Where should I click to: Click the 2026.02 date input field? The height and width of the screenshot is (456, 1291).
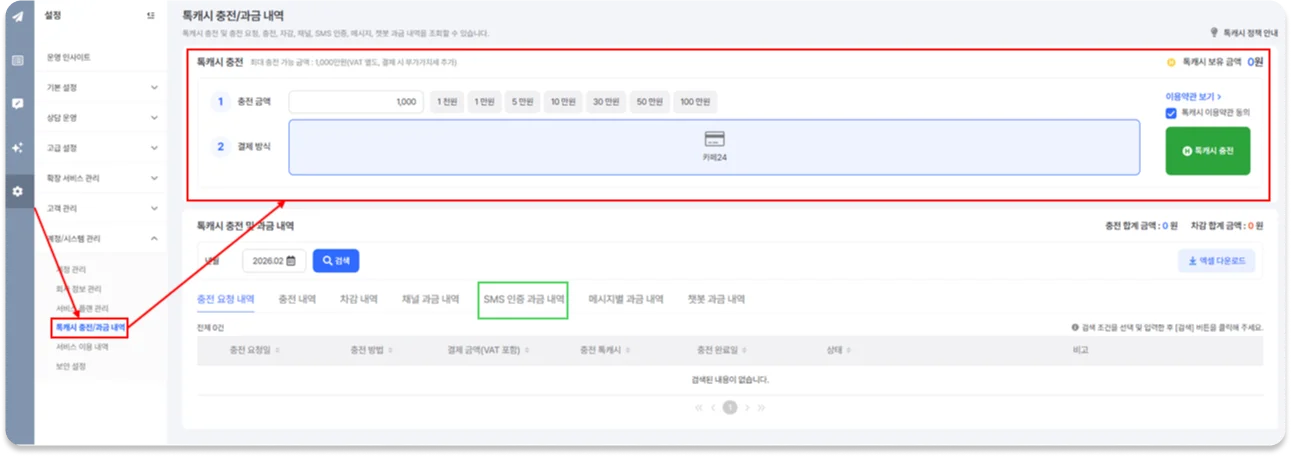pyautogui.click(x=274, y=260)
